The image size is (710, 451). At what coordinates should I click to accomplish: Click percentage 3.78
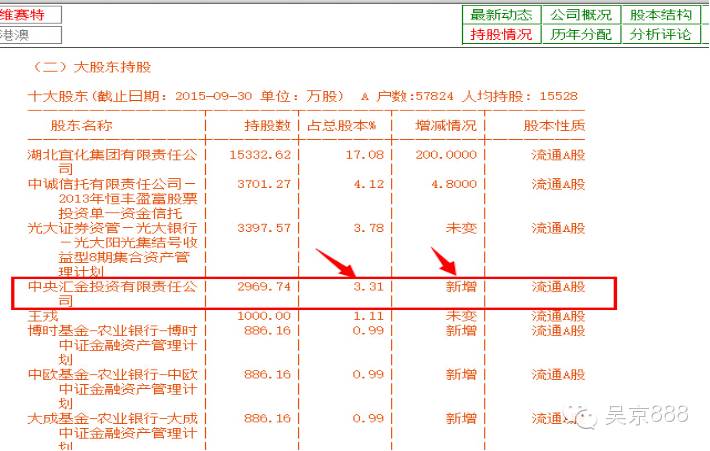tap(369, 228)
